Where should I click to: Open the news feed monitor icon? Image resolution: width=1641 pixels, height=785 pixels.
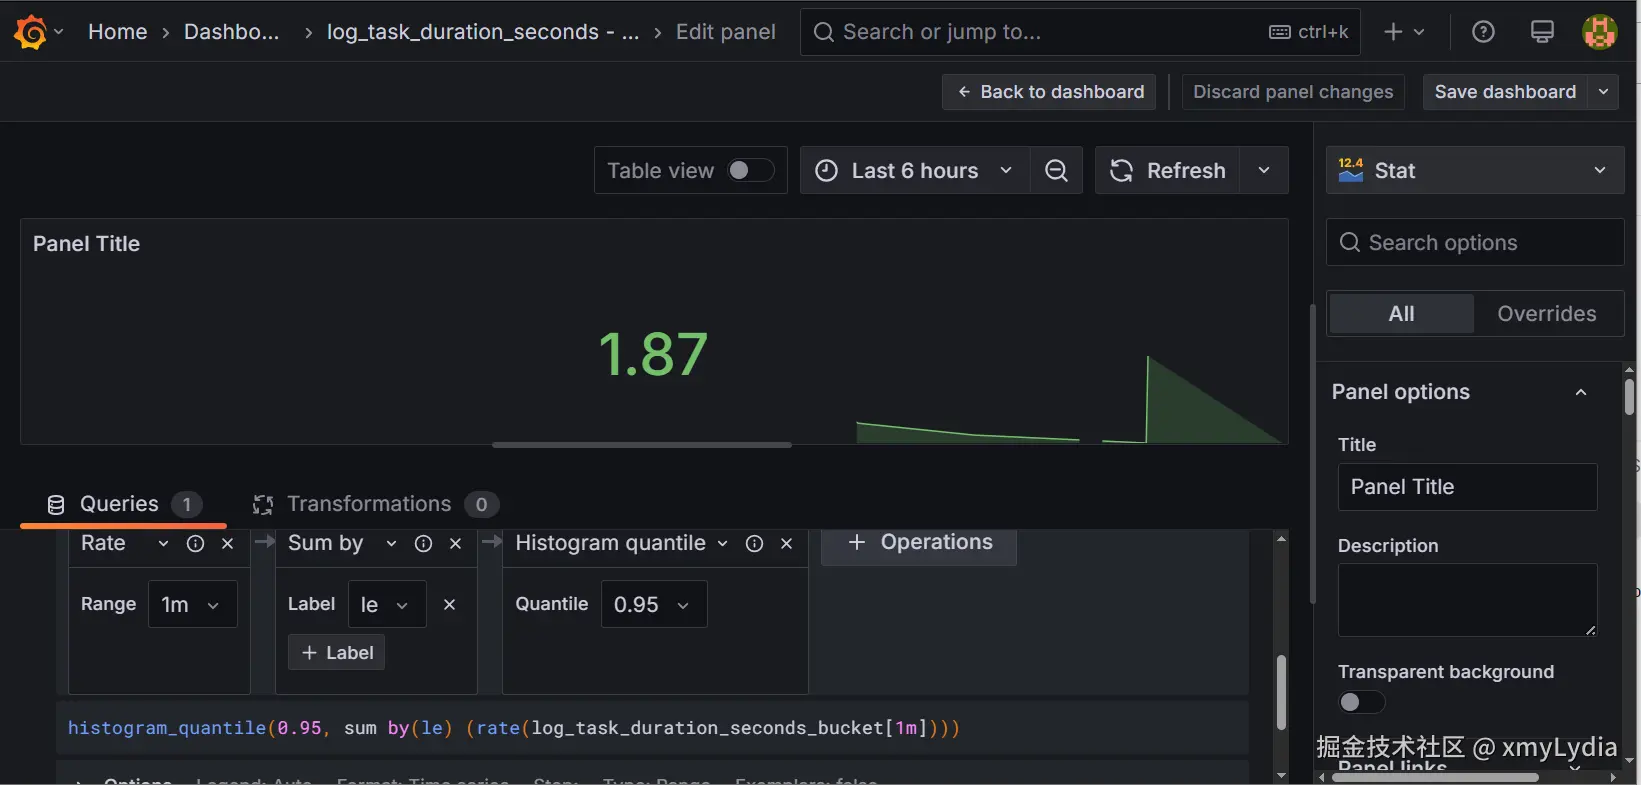point(1542,32)
